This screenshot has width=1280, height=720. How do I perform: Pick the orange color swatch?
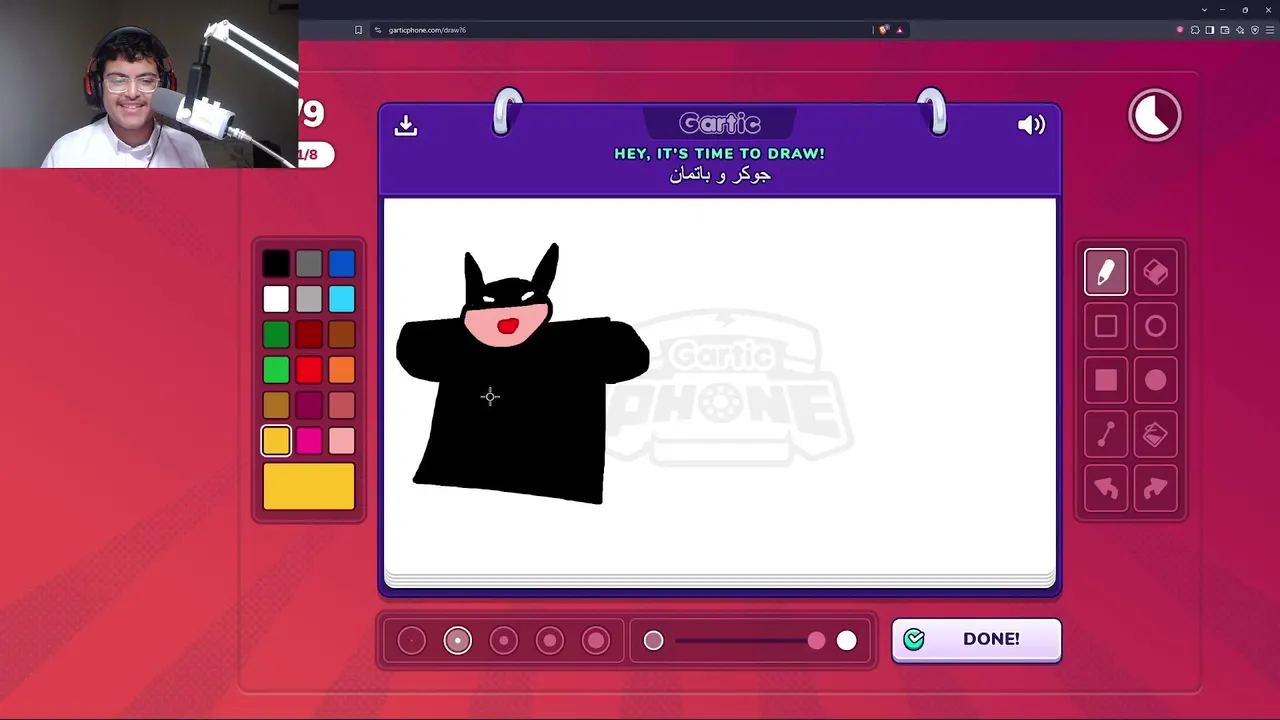tap(342, 370)
